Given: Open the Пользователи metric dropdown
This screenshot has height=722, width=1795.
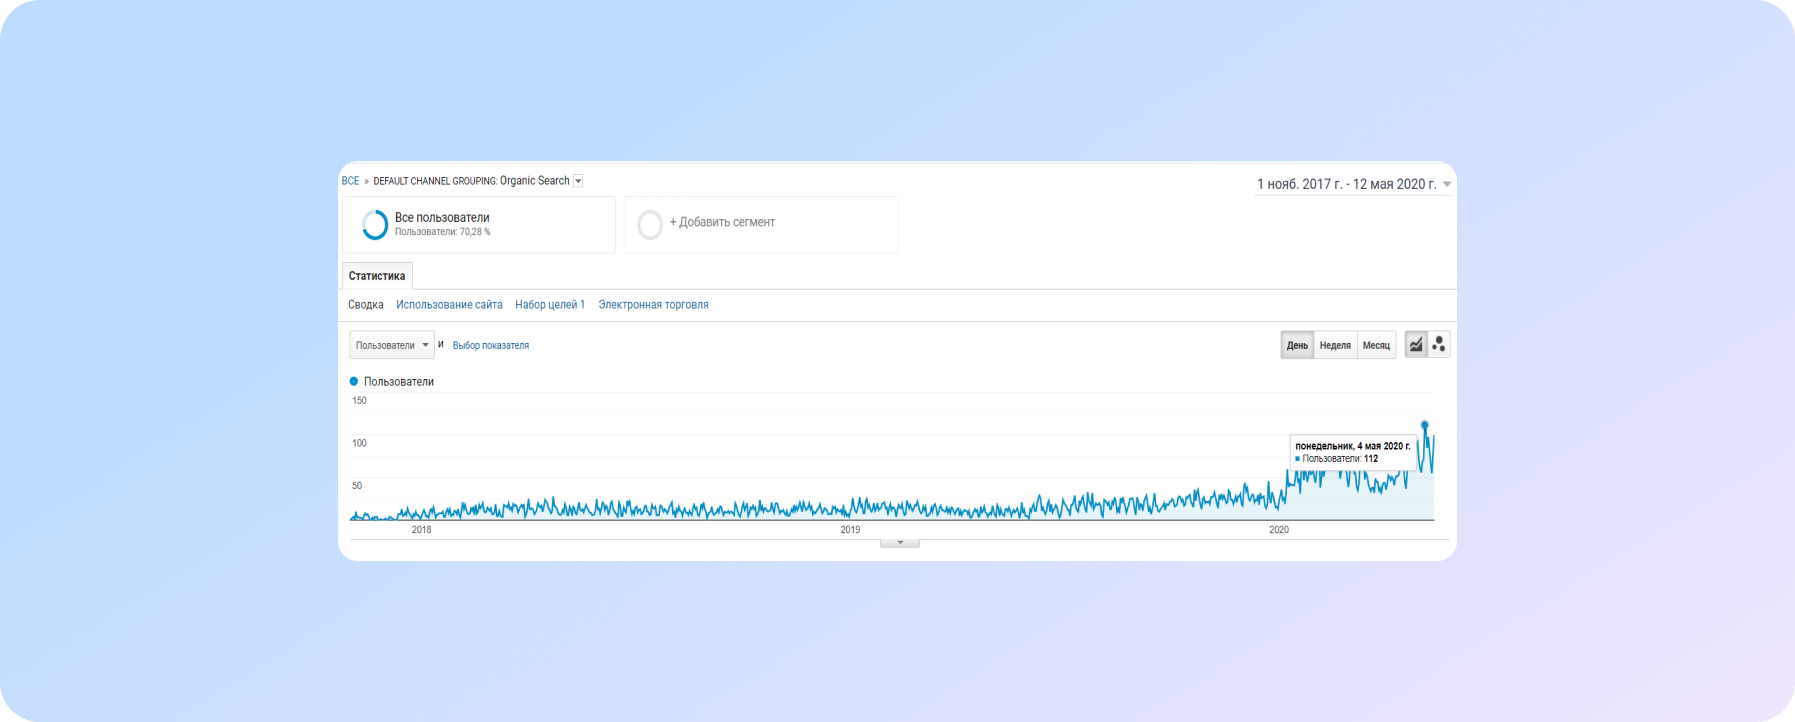Looking at the screenshot, I should click(392, 345).
